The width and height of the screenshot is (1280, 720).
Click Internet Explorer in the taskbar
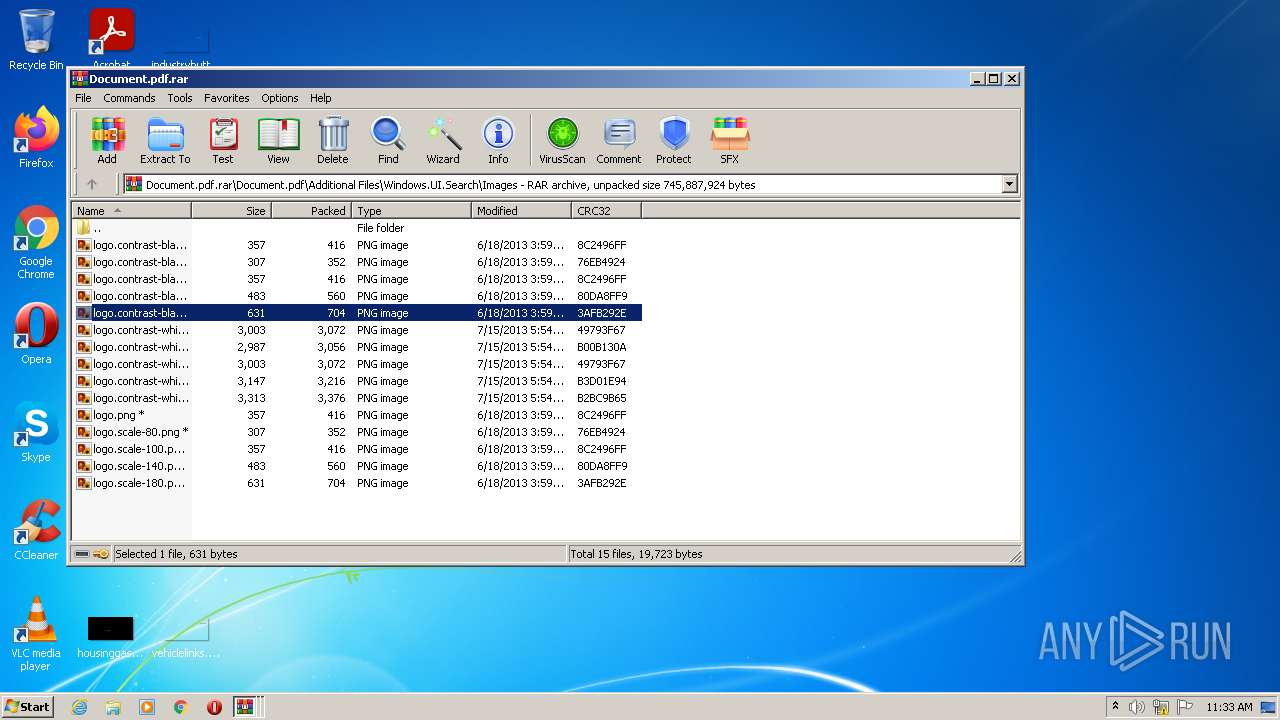pos(79,707)
